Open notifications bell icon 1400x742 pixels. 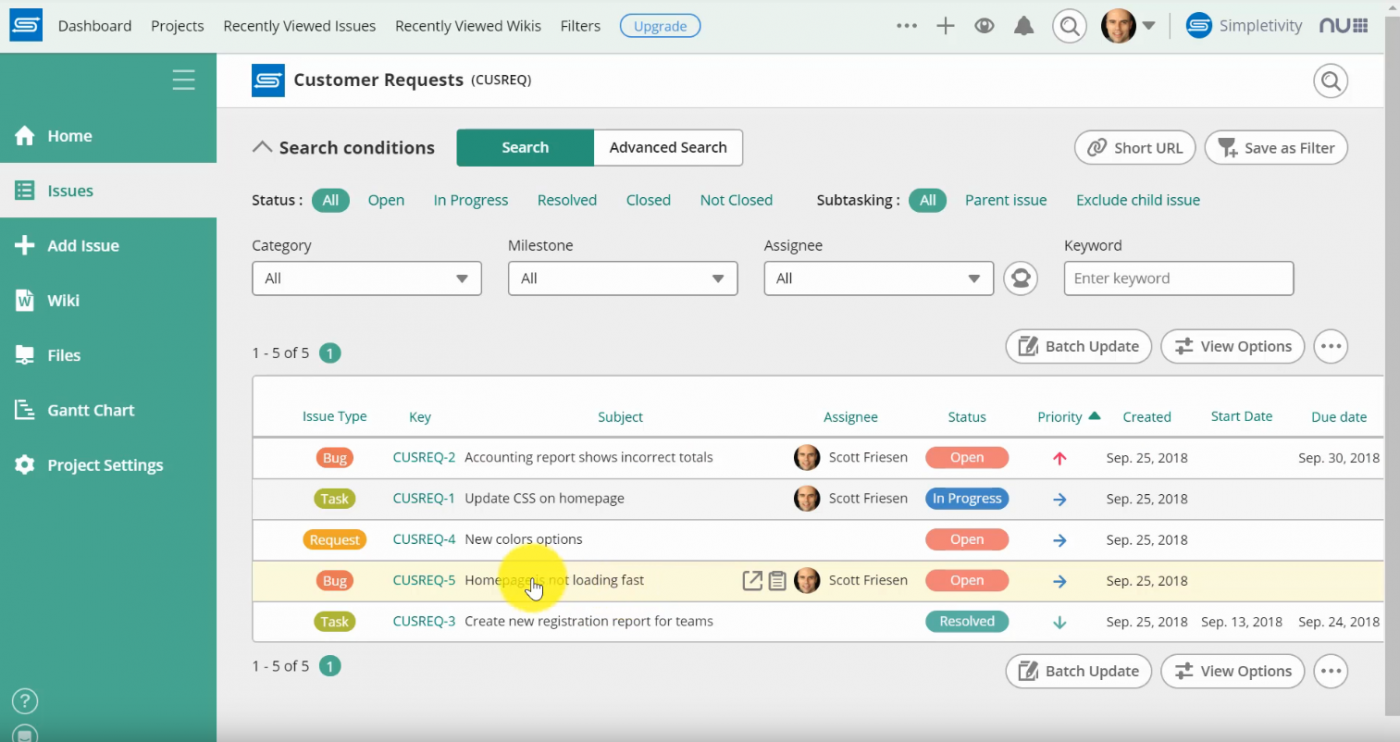[1023, 26]
